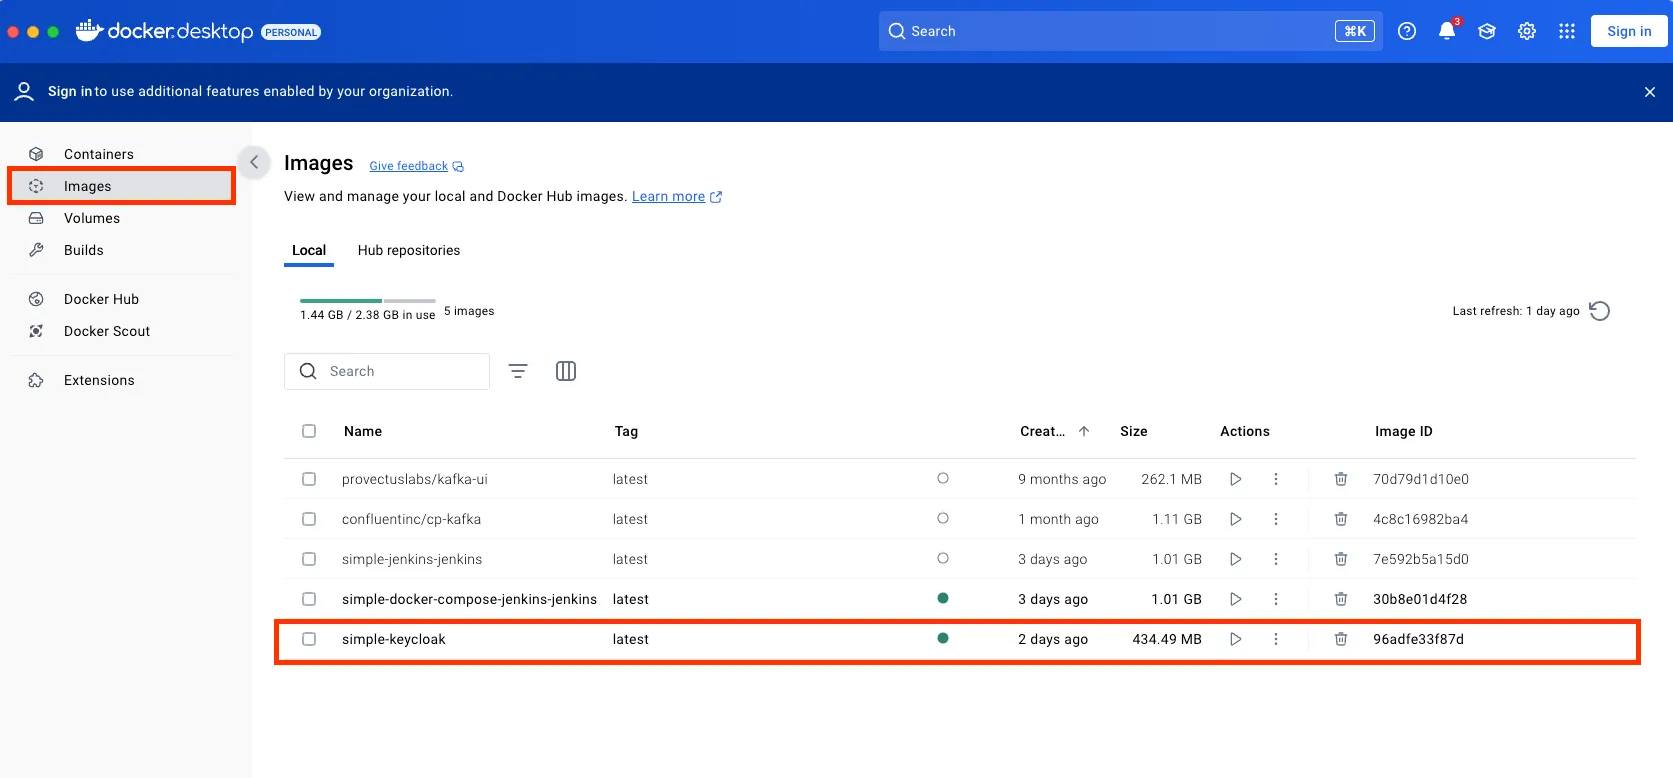Open more actions for provectuslabs/kafka-ui
Screen dimensions: 1673x778
click(x=1276, y=479)
